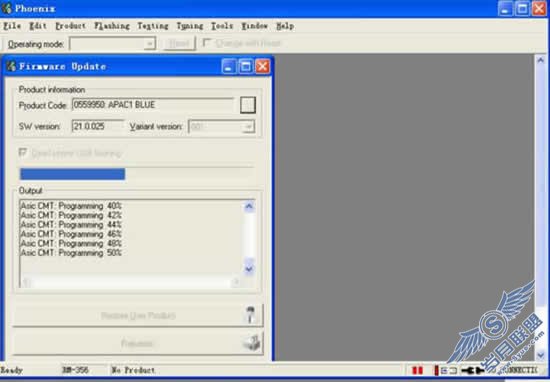The height and width of the screenshot is (382, 550).
Task: Expand the Operating mode dropdown
Action: click(x=150, y=43)
